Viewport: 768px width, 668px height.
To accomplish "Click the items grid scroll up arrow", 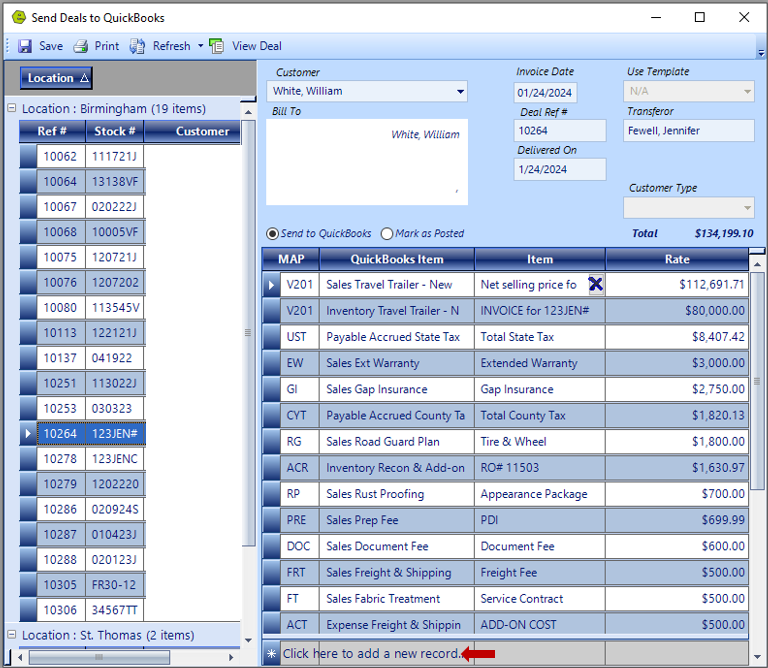I will click(x=757, y=264).
